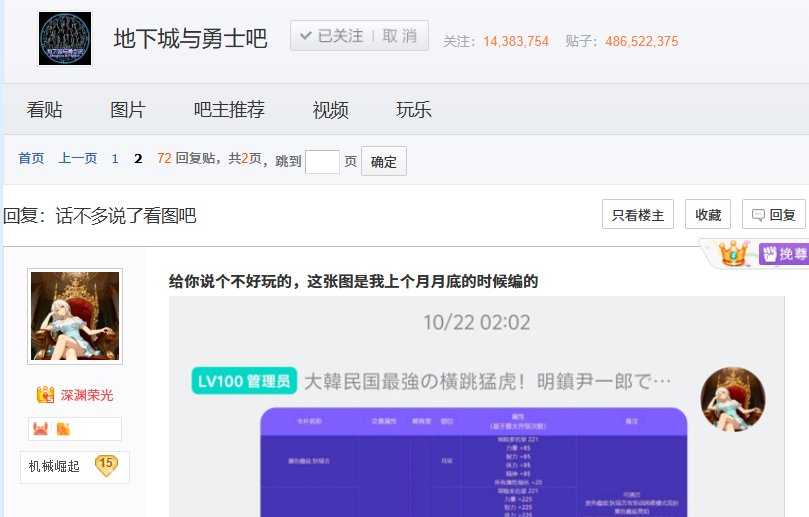809x517 pixels.
Task: Open the posted chat screenshot image
Action: [477, 407]
